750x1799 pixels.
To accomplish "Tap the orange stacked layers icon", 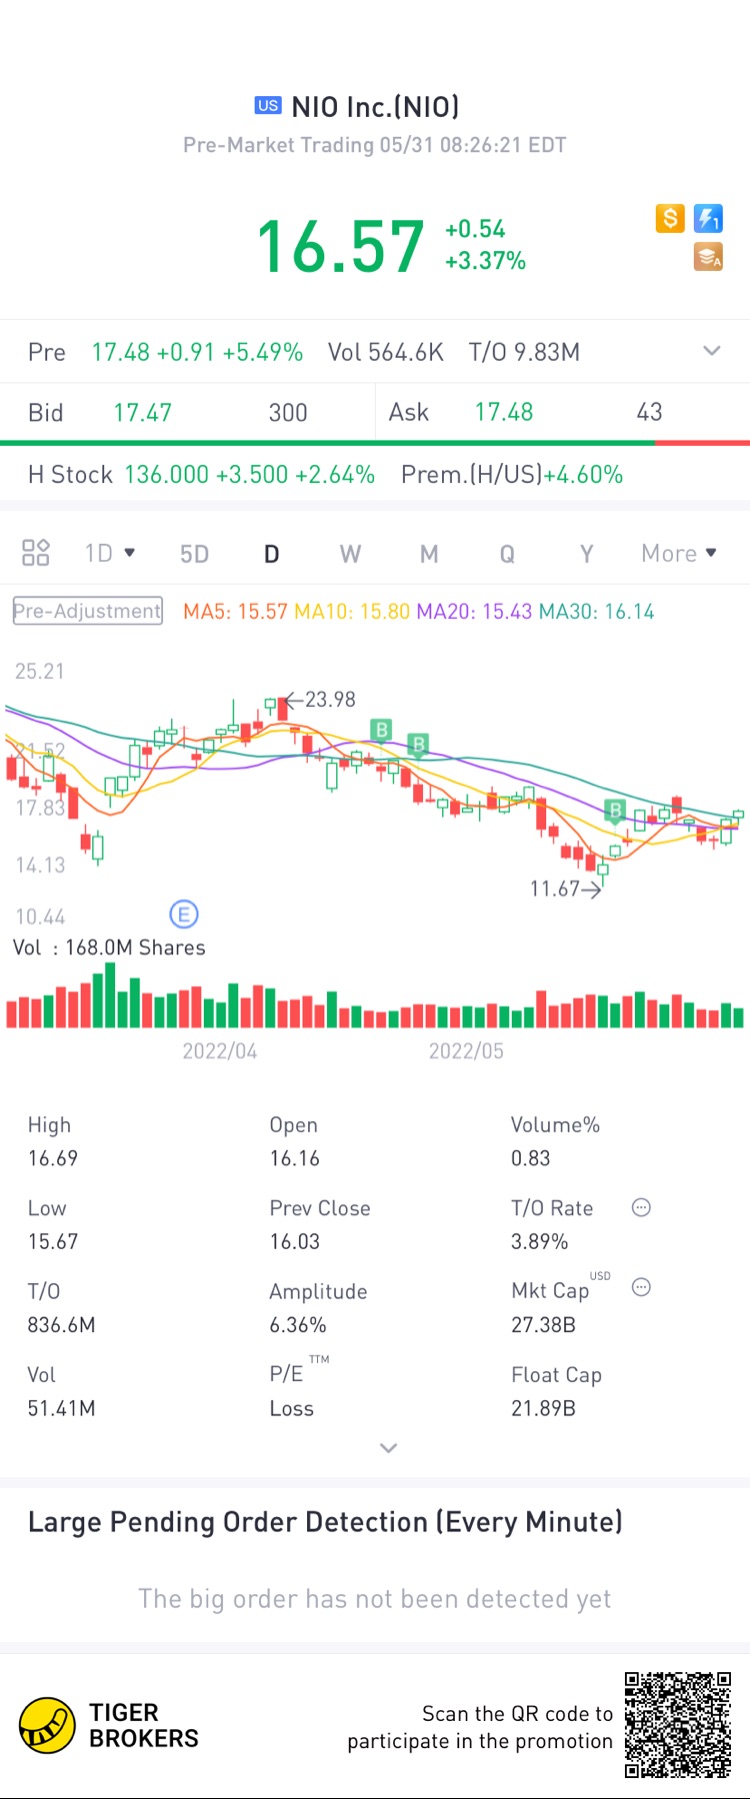I will click(x=709, y=257).
